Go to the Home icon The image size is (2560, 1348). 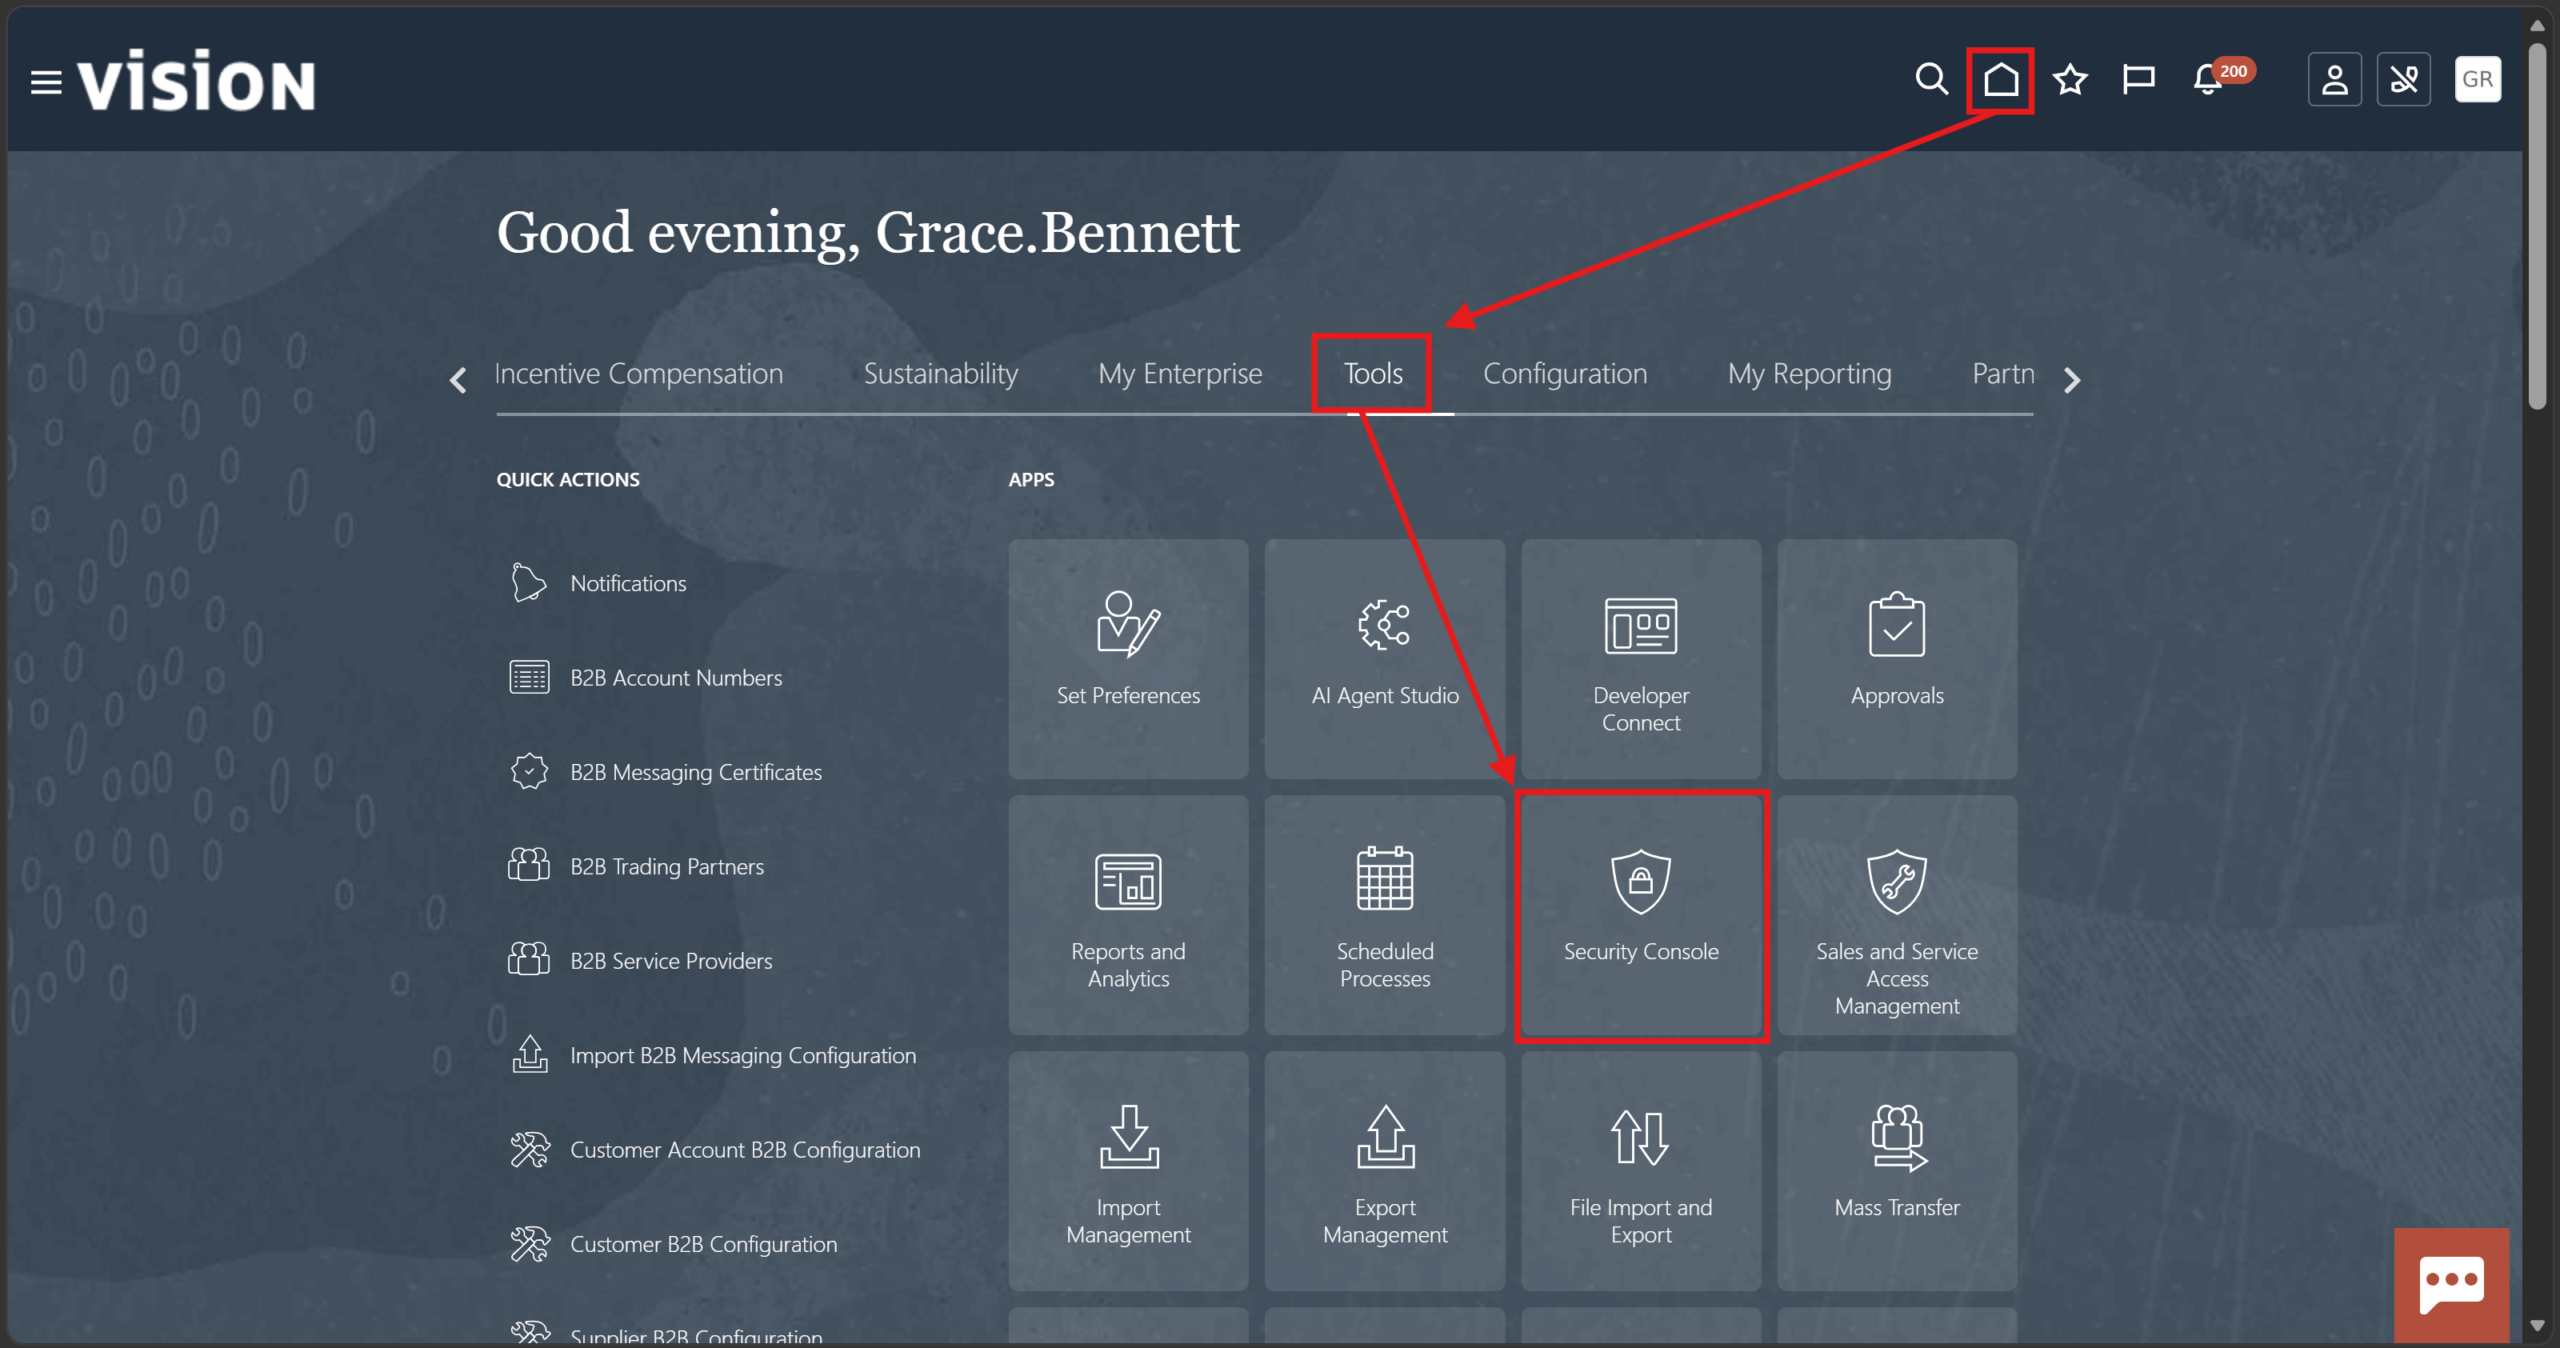click(2000, 79)
